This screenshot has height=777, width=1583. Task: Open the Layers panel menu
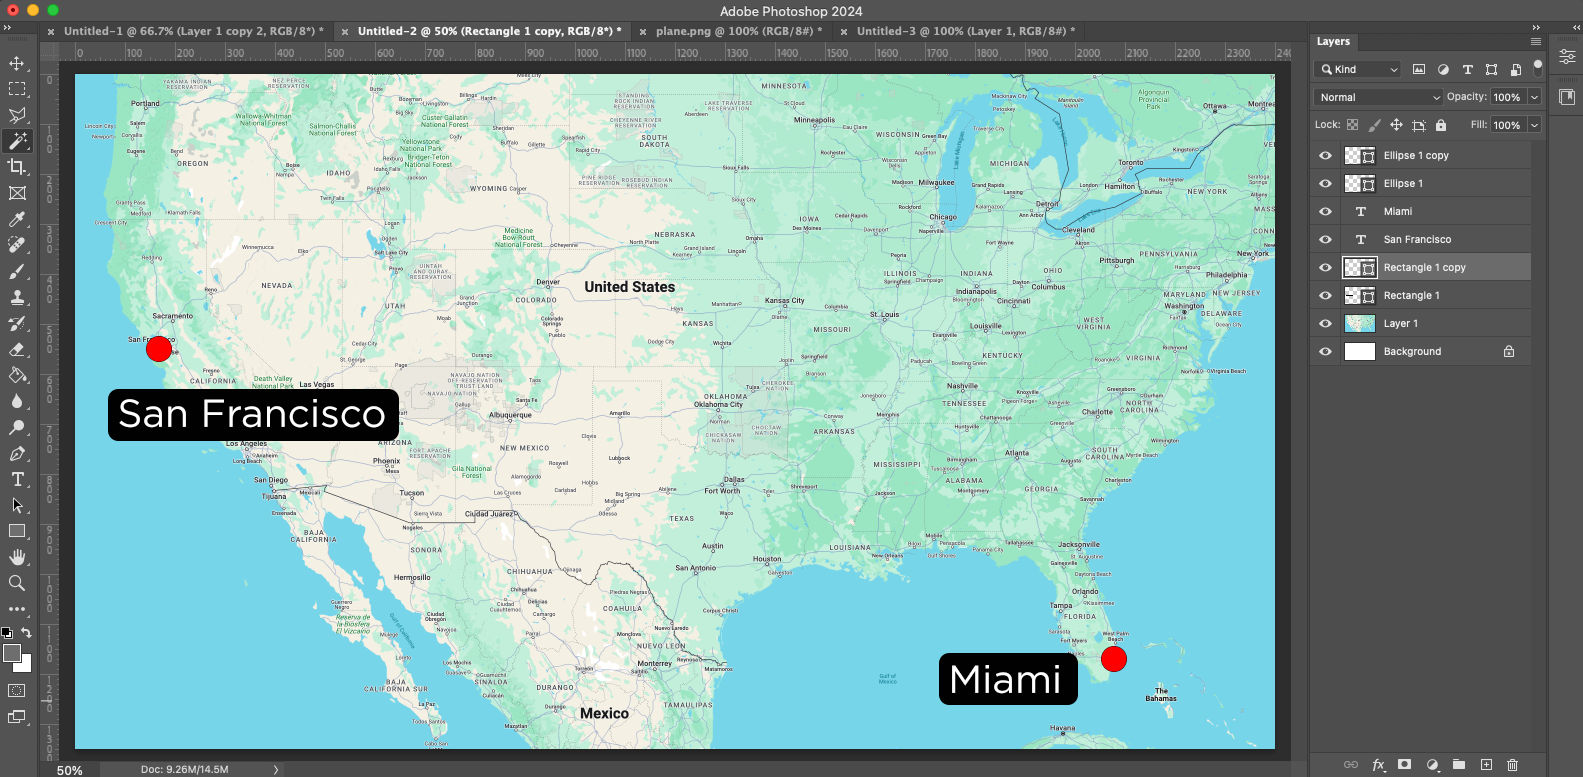coord(1535,41)
